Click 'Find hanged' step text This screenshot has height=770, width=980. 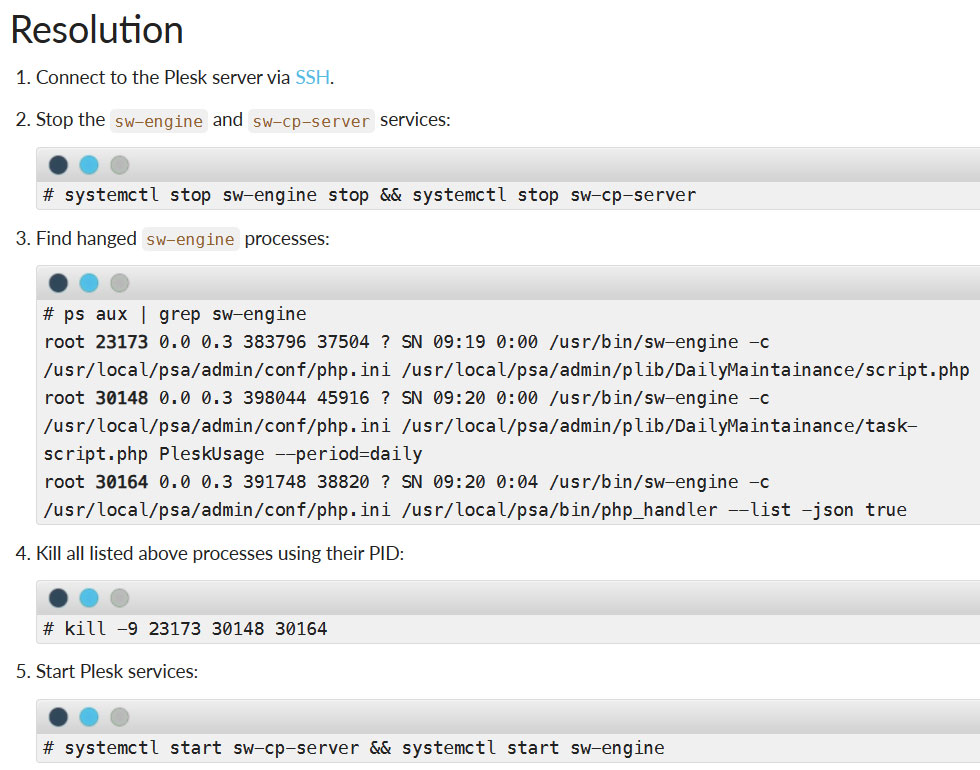pyautogui.click(x=86, y=239)
